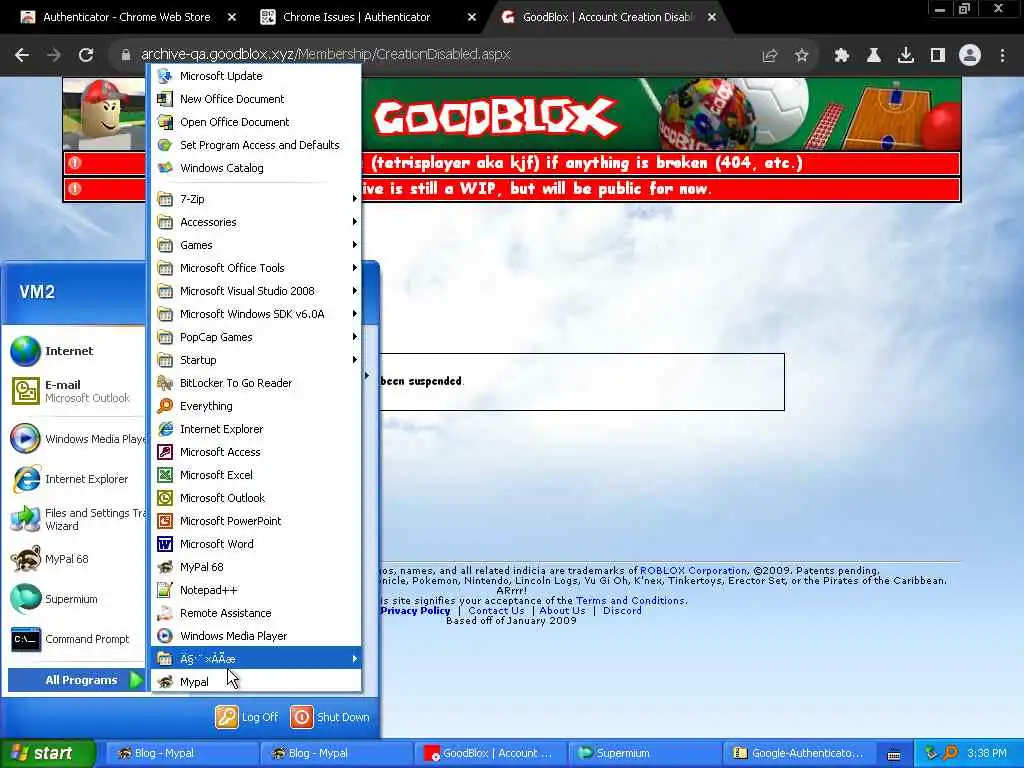Open the Terms and Conditions link

point(630,600)
